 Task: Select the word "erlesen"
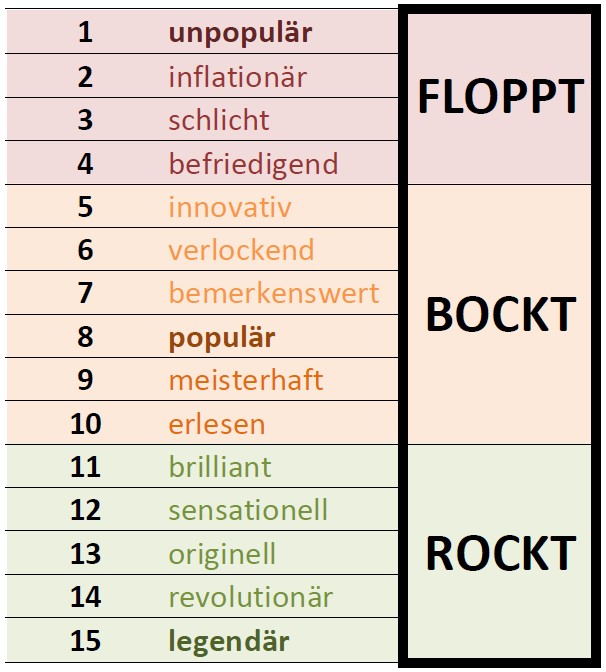tap(217, 424)
